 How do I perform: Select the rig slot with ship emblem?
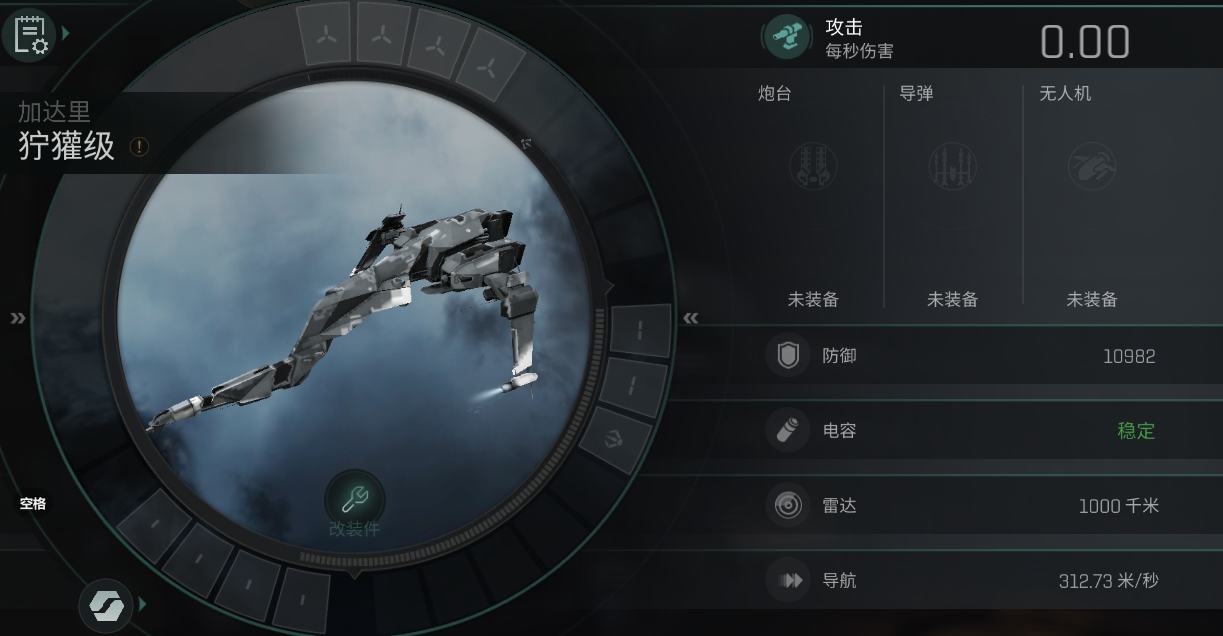click(x=615, y=438)
